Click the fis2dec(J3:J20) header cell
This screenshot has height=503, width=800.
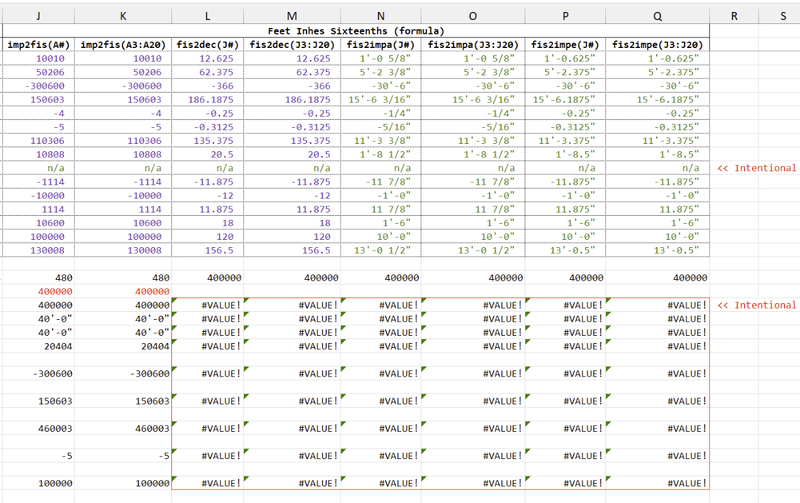[x=291, y=45]
